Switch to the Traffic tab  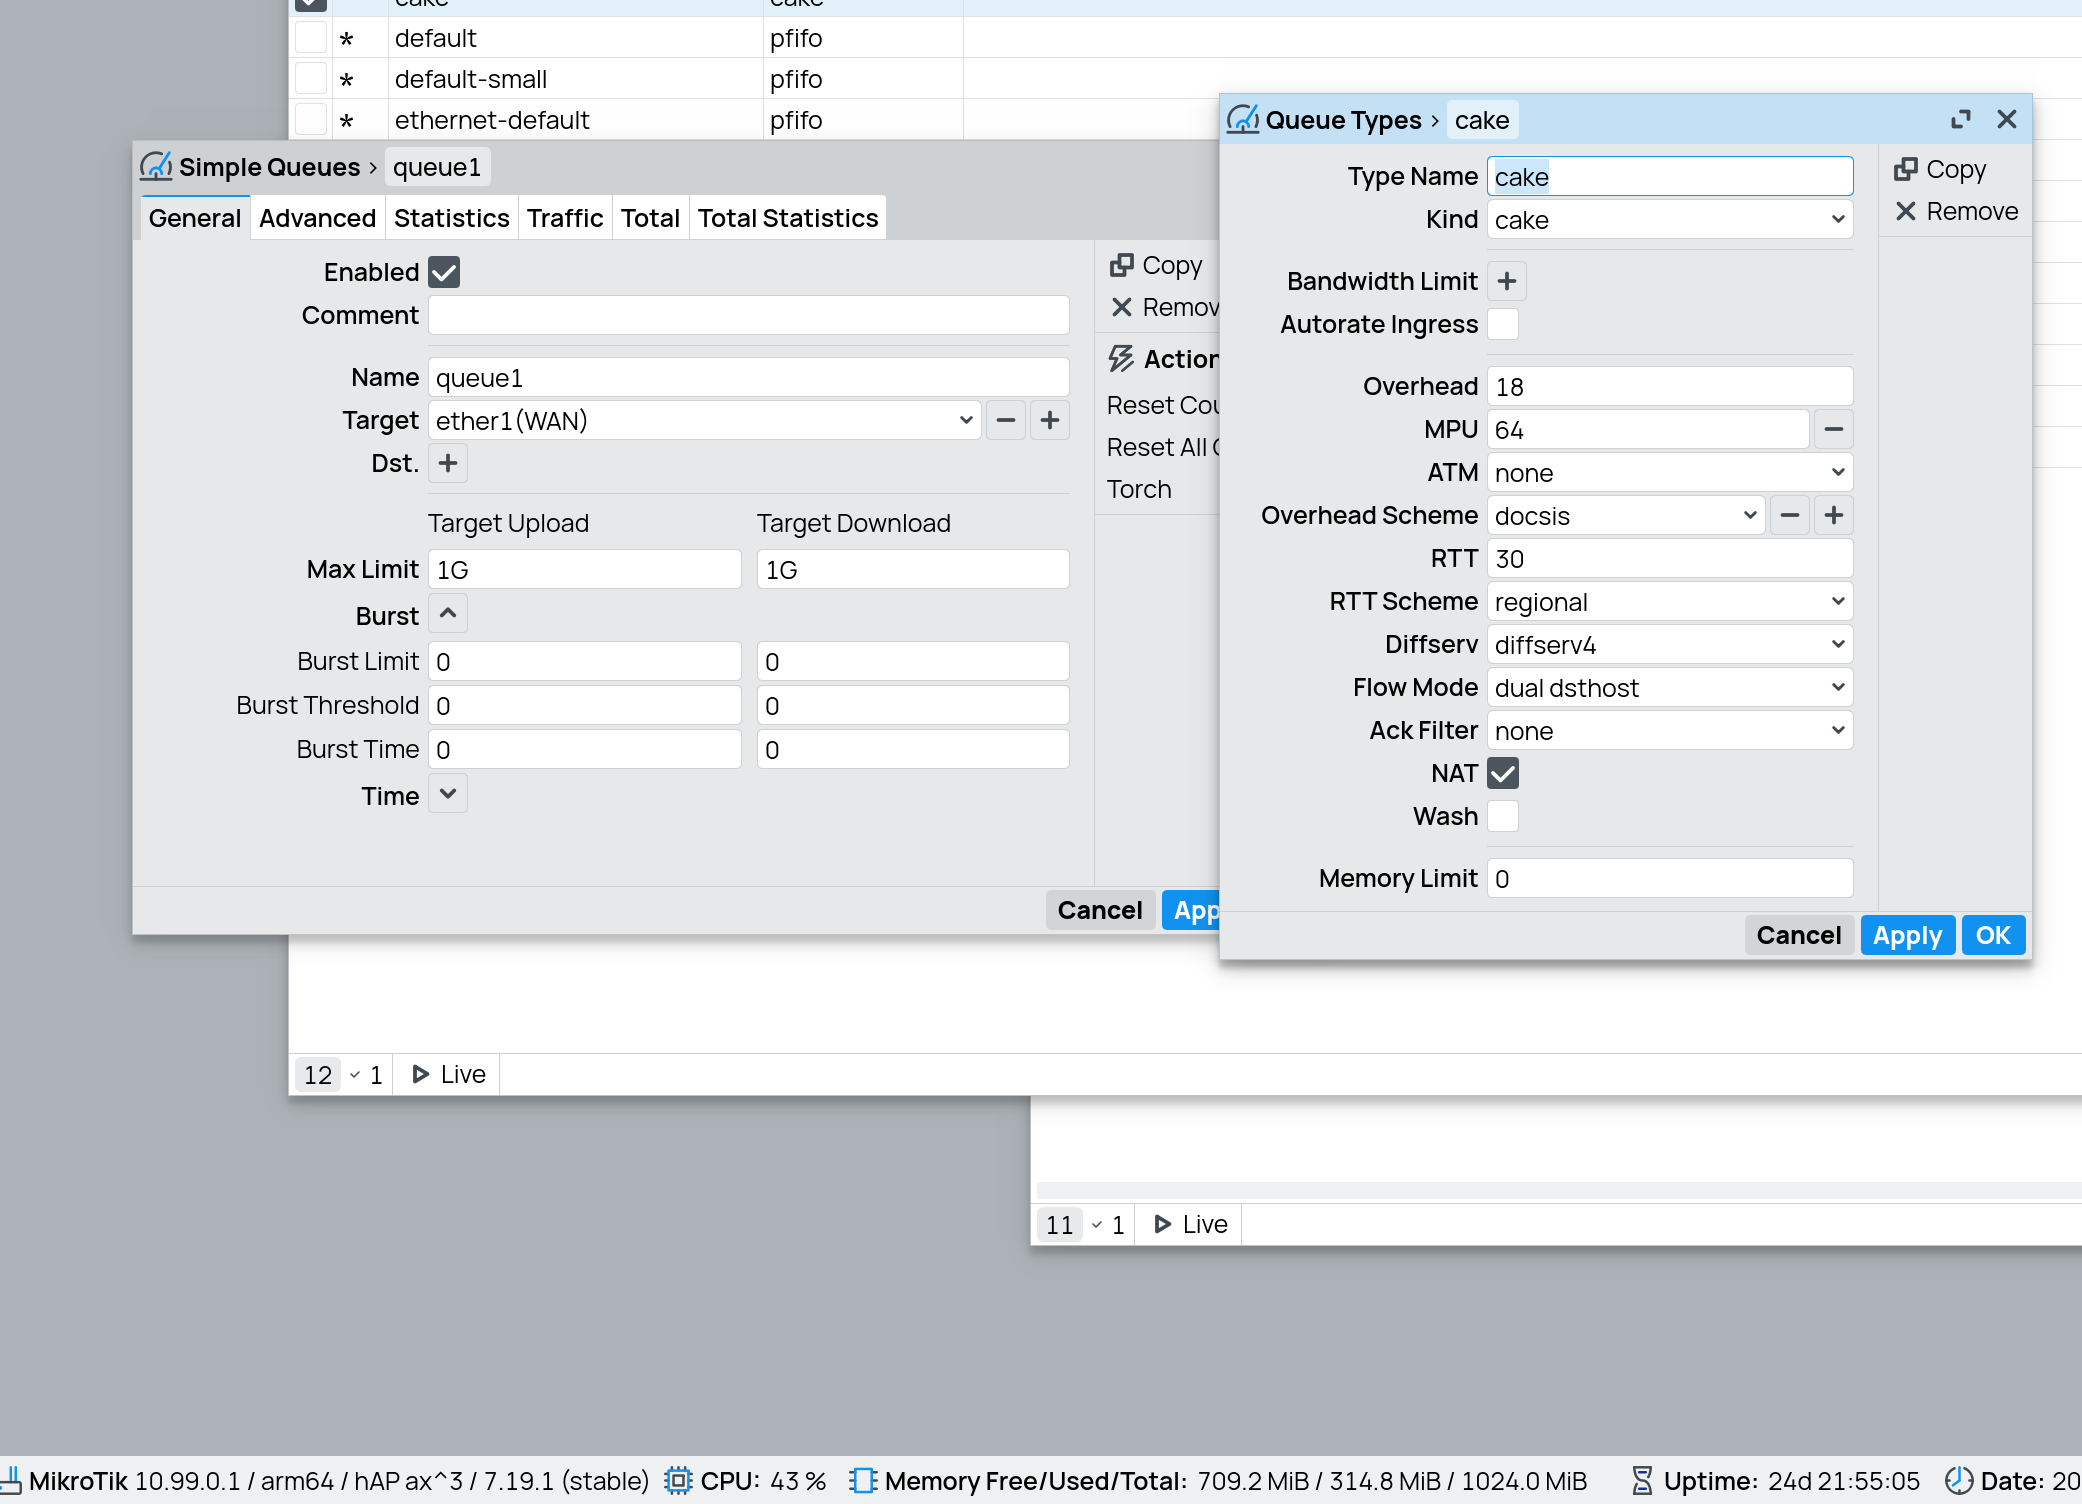[x=565, y=218]
